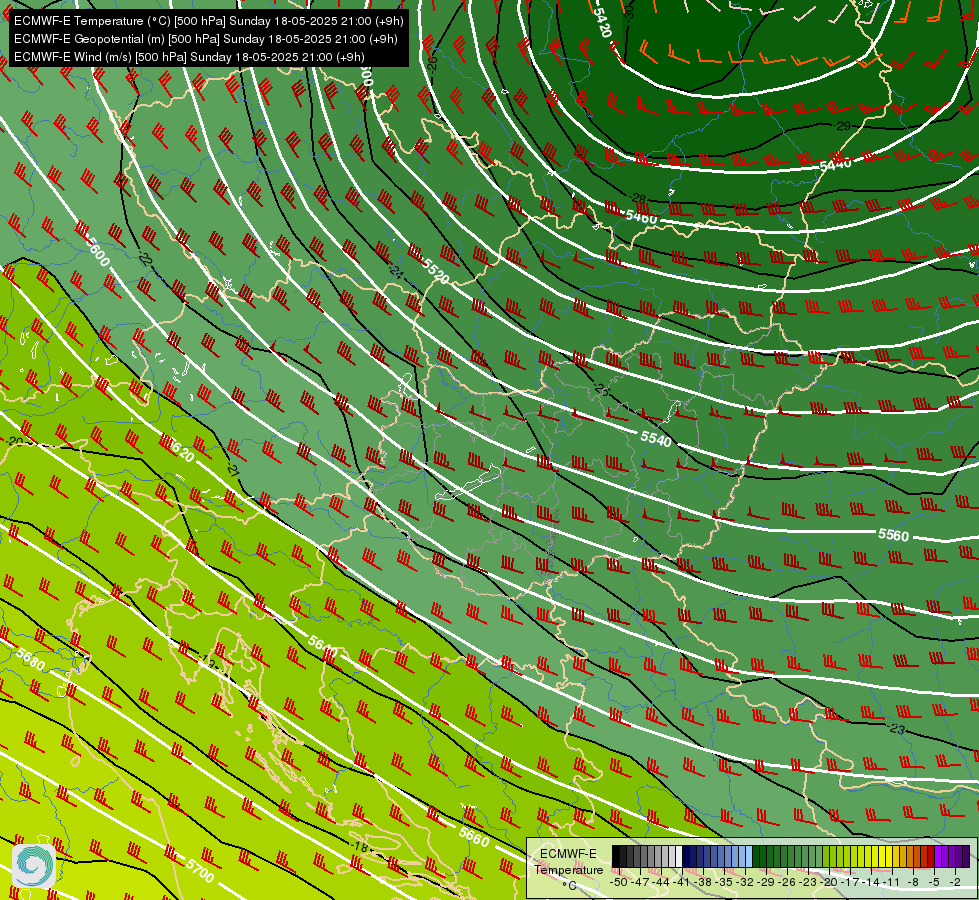Viewport: 979px width, 900px height.
Task: Pick the purple swatch at legend end
Action: click(x=965, y=857)
